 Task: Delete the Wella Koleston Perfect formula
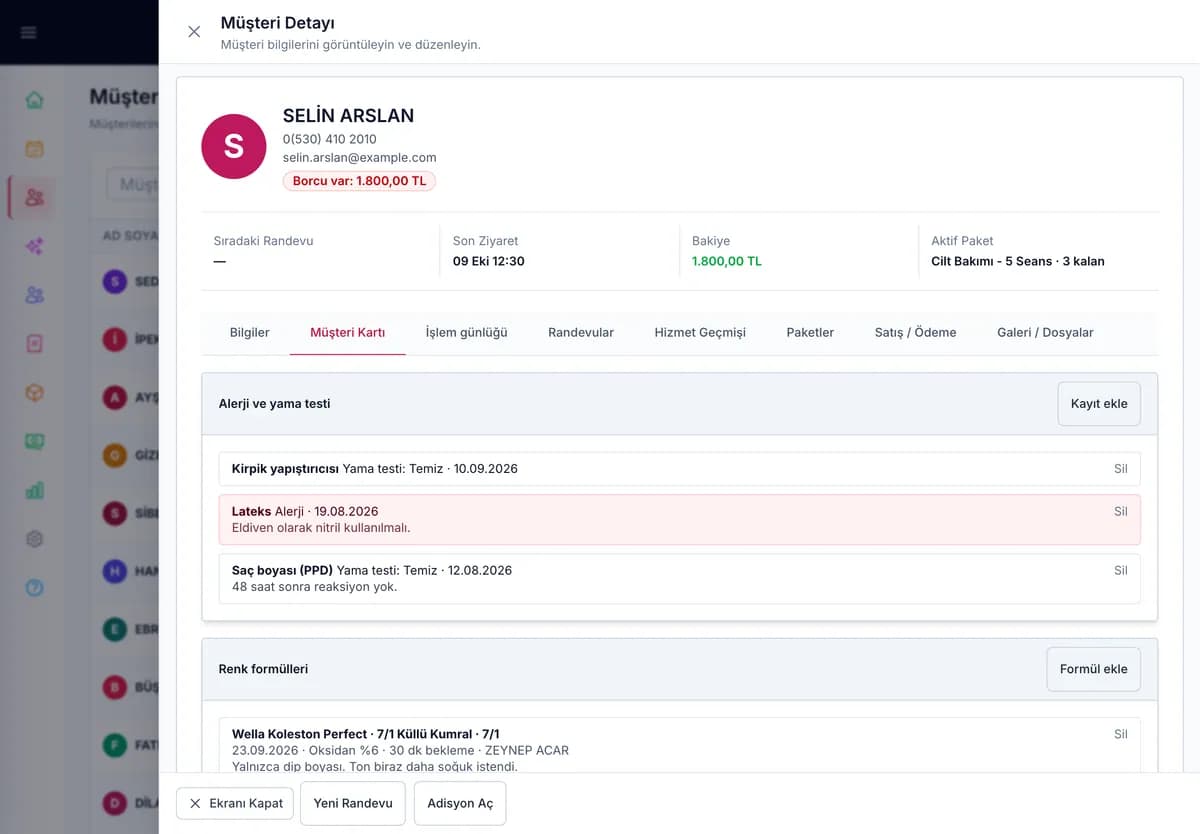click(1121, 734)
